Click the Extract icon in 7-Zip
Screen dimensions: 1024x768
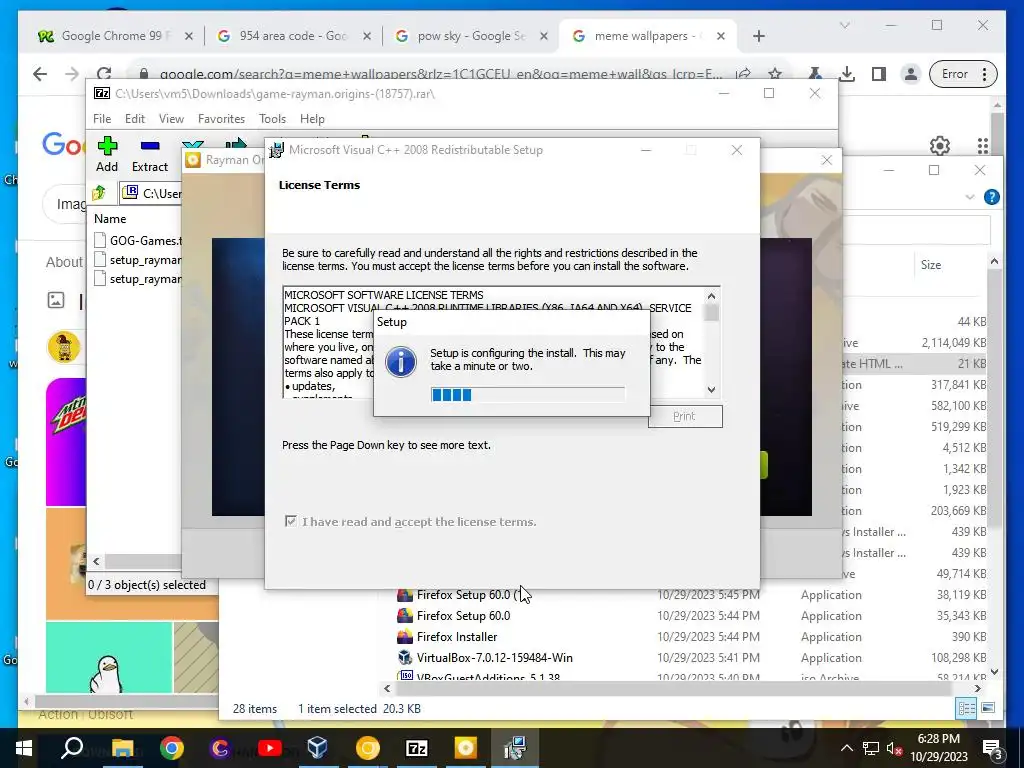point(150,154)
